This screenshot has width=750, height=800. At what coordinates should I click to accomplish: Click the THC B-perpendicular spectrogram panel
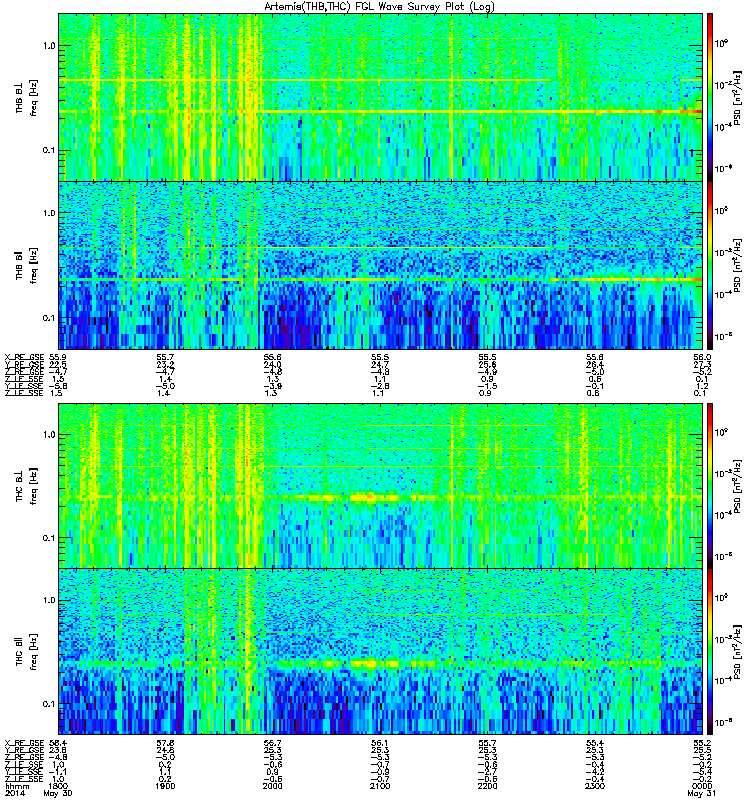click(x=380, y=485)
